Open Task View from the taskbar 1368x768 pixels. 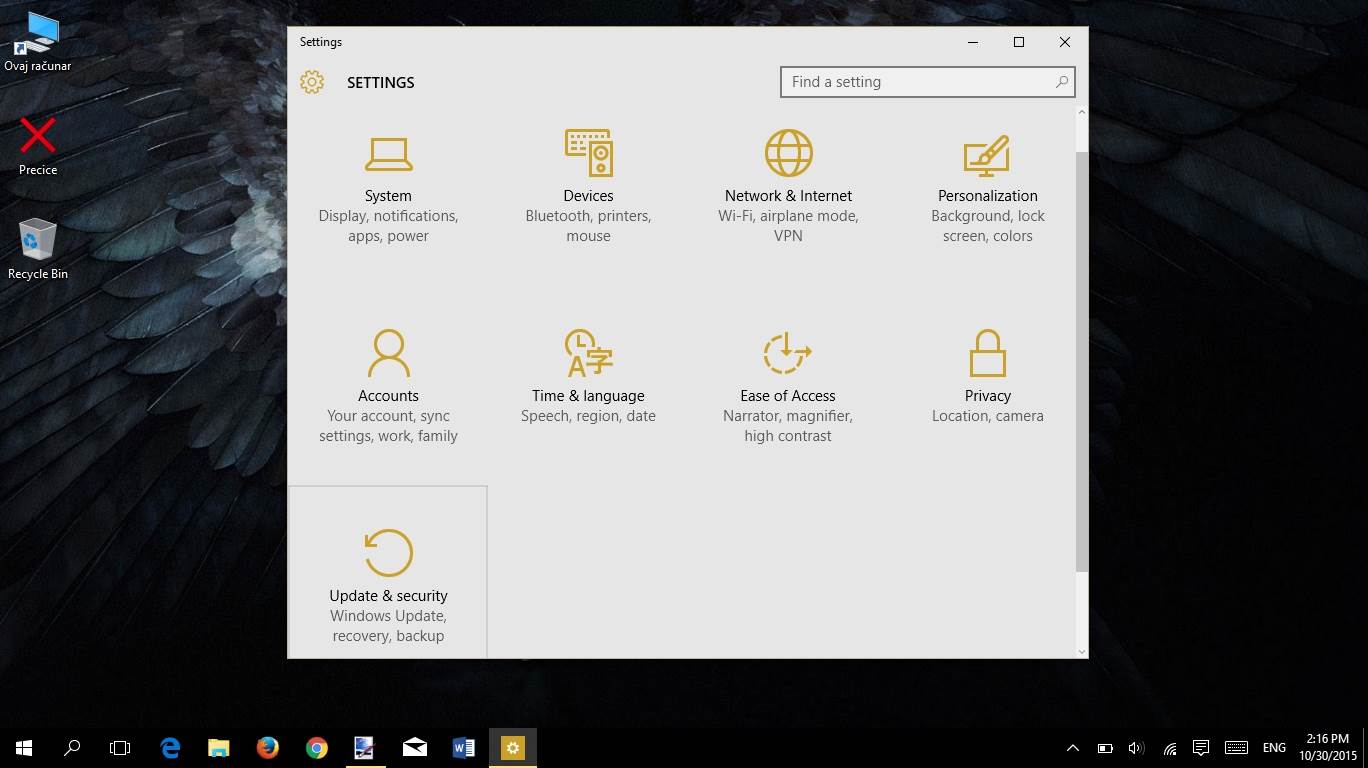(x=120, y=748)
